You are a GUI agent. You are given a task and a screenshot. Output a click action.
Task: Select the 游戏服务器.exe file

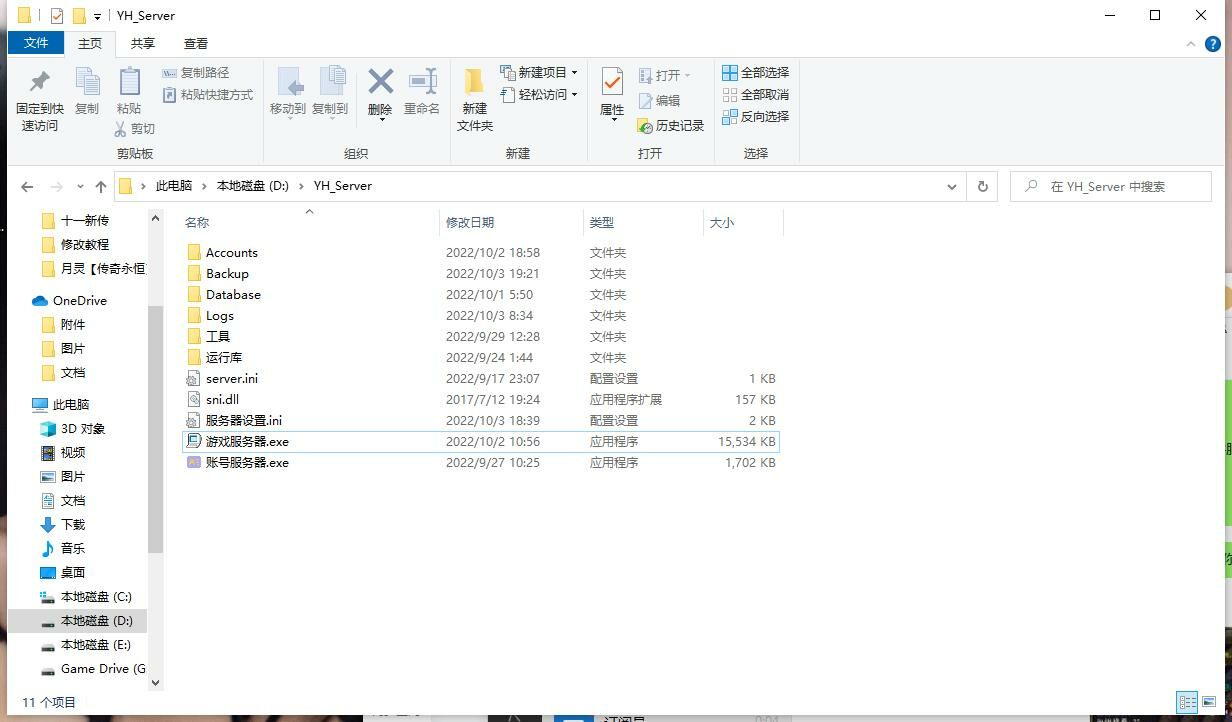247,442
